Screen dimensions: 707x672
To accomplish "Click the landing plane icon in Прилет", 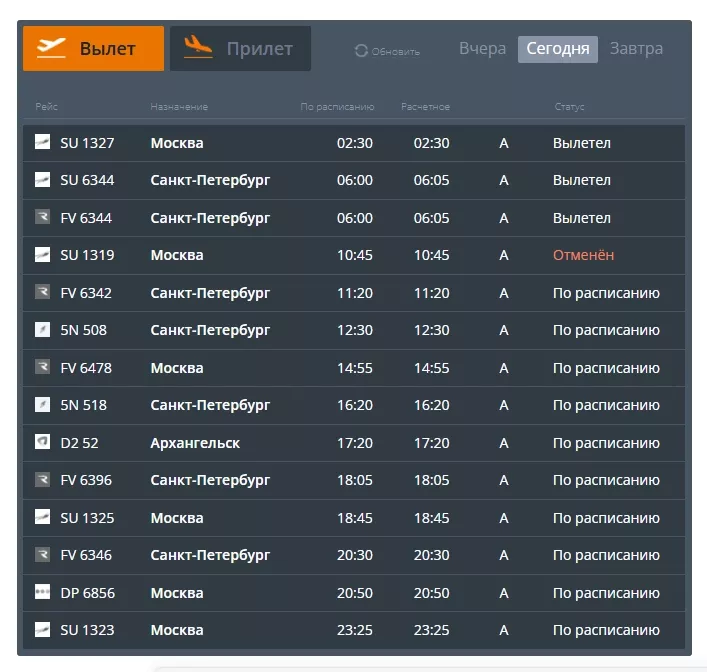I will point(198,47).
